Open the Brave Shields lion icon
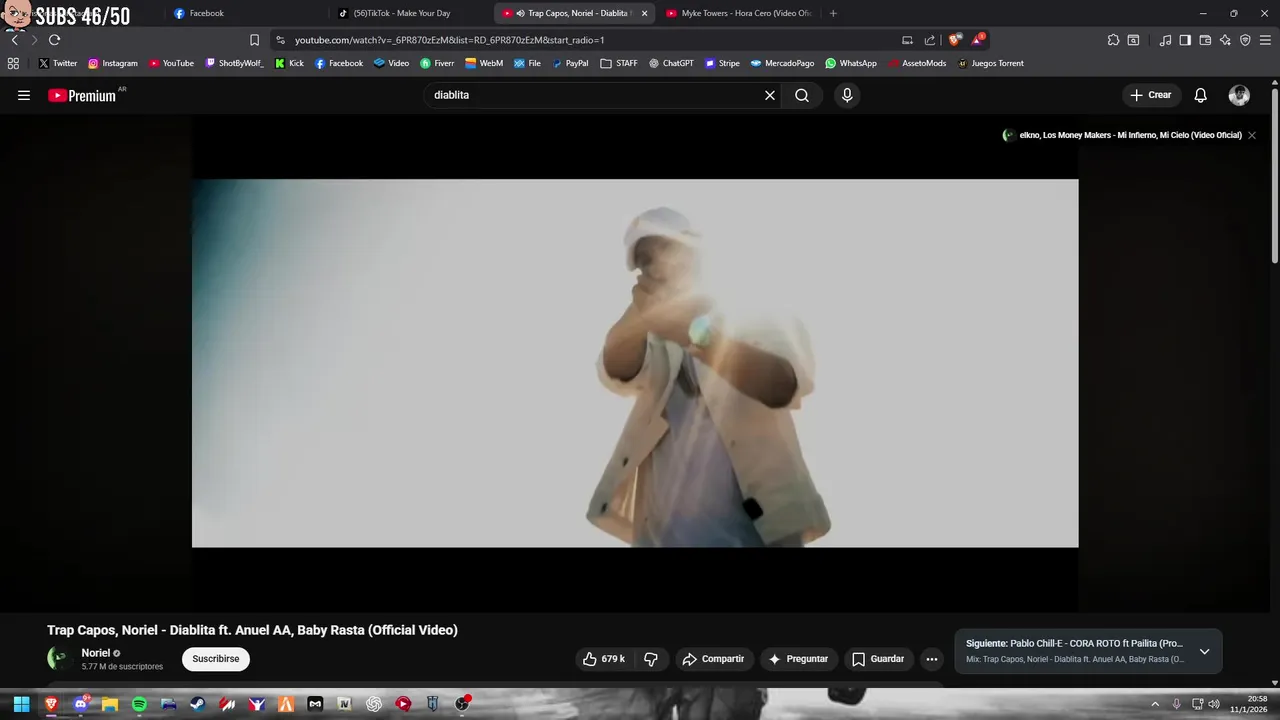This screenshot has height=720, width=1280. pos(955,40)
